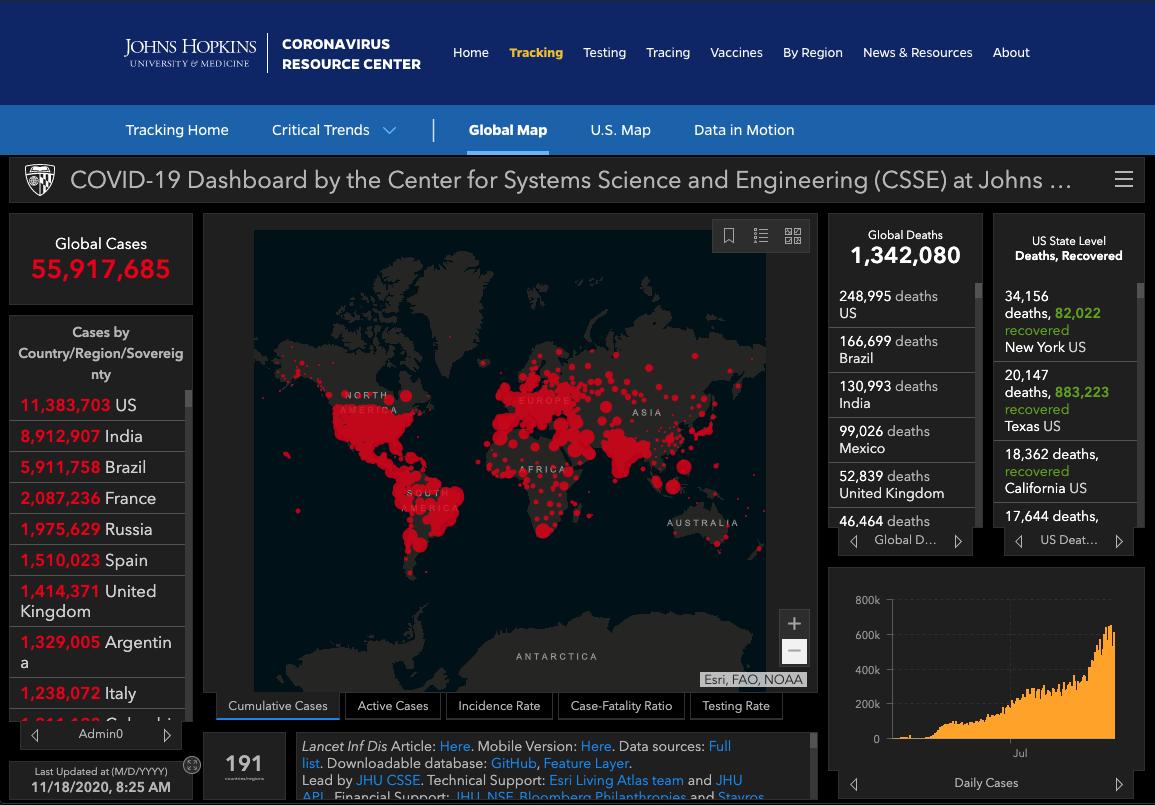
Task: Click the expand fullscreen icon near Last Updated
Action: click(192, 765)
